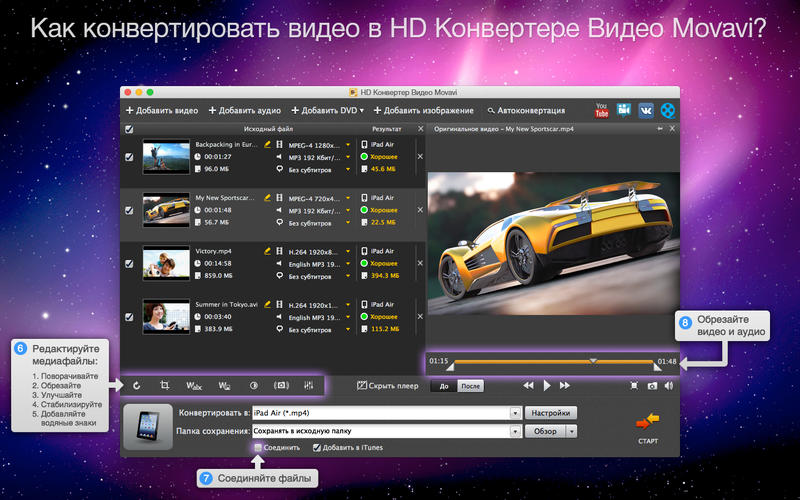The image size is (800, 500).
Task: Click the Настройки button
Action: (551, 413)
